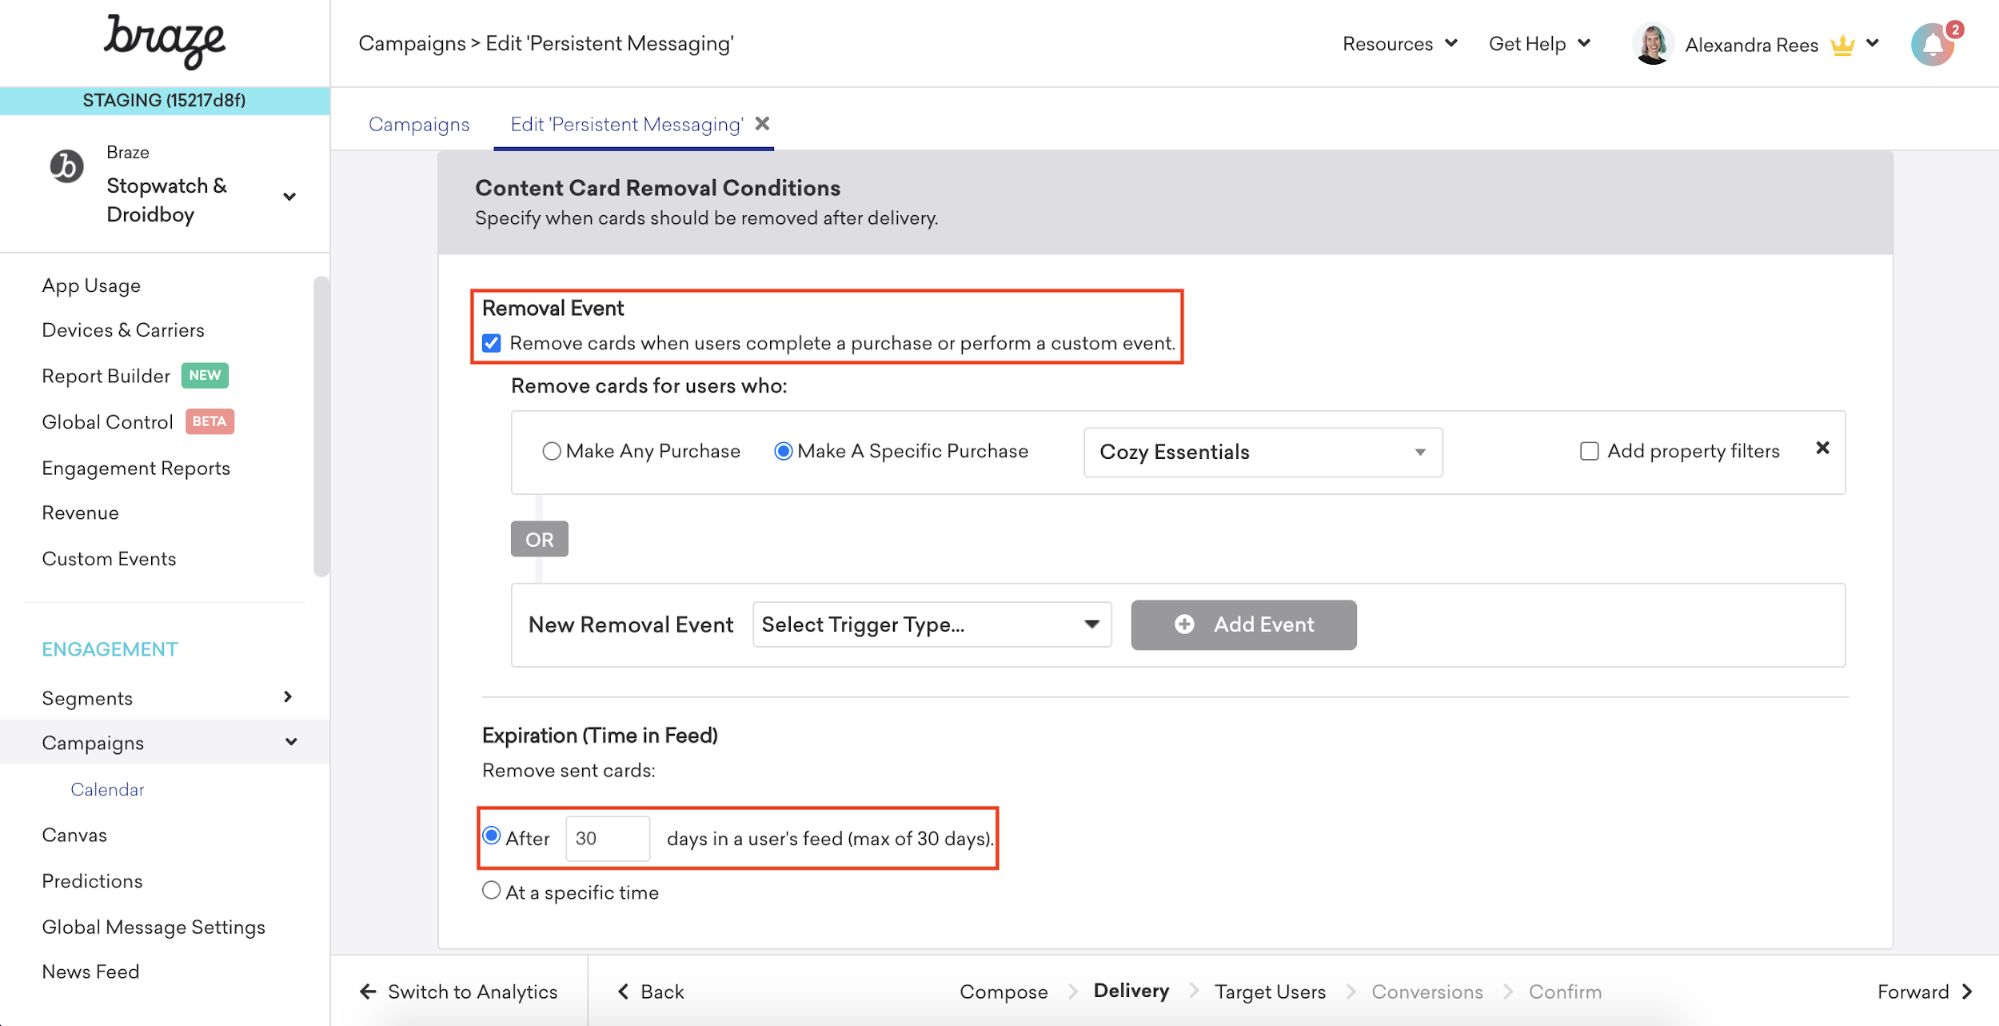Click the Campaigns breadcrumb link

pos(412,43)
